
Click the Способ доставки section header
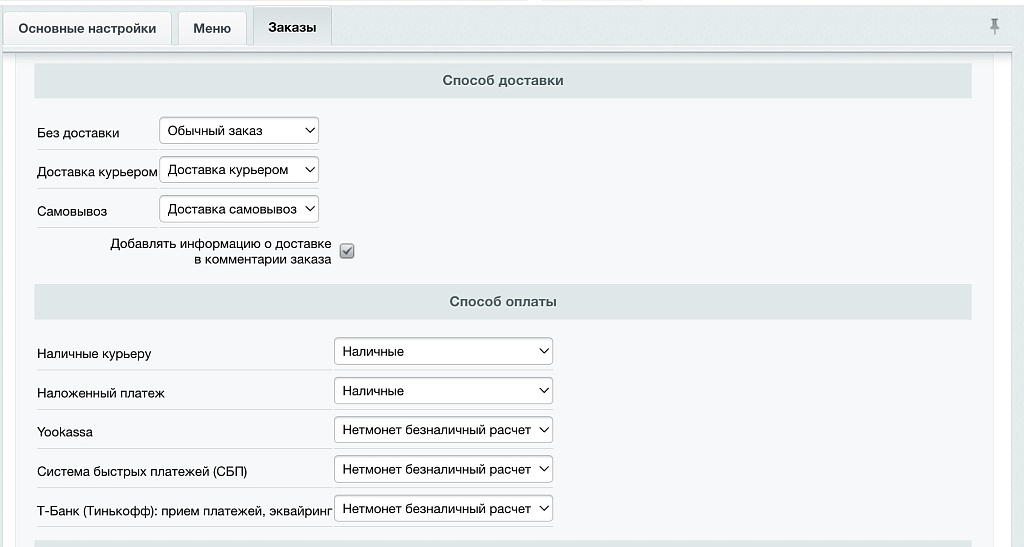point(503,80)
